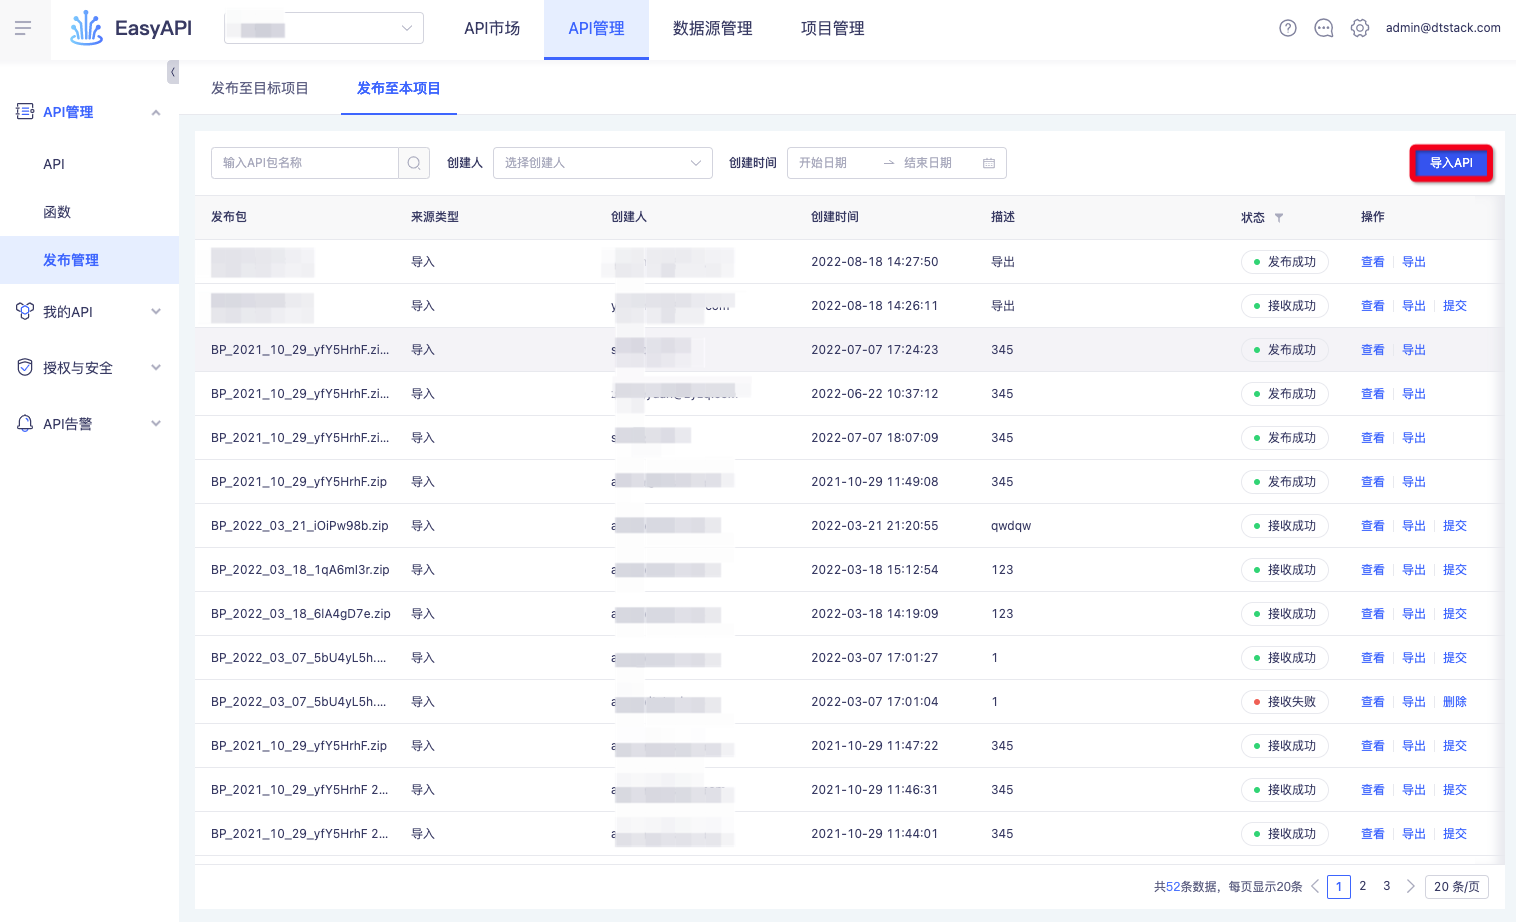Click the 授权与安全 shield icon

(x=25, y=367)
